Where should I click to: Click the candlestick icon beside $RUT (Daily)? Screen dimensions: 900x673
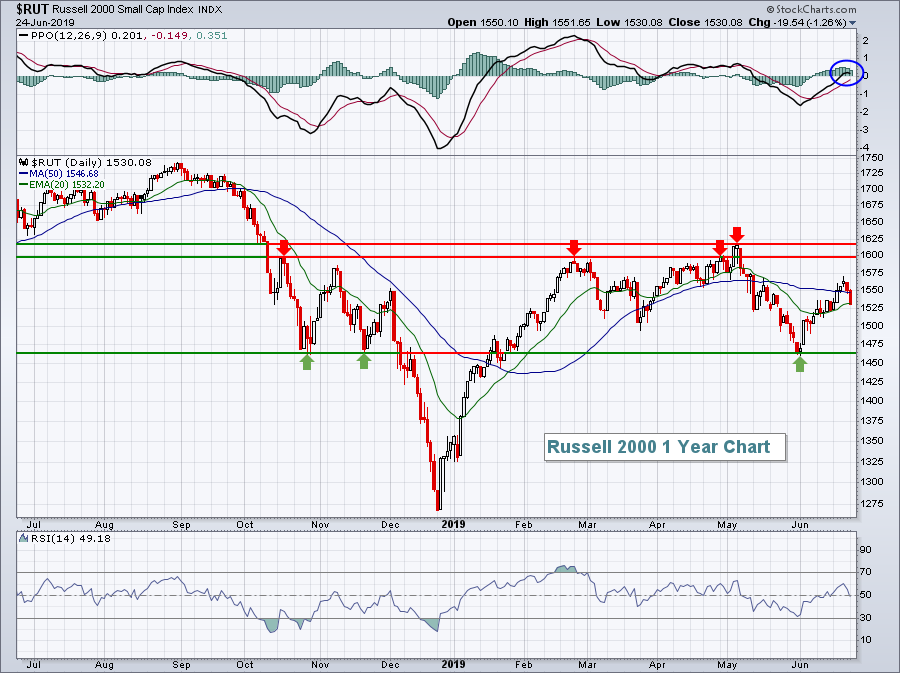(x=24, y=162)
